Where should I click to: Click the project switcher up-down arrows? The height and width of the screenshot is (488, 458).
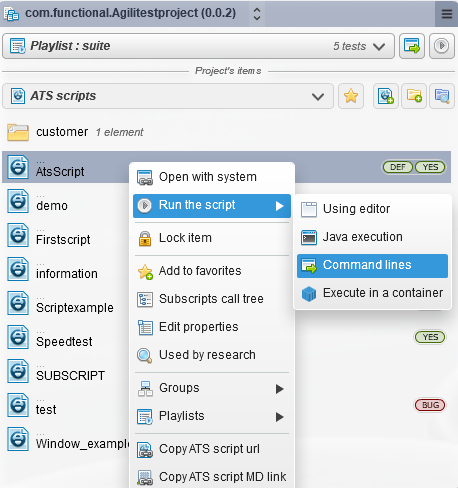click(x=257, y=14)
